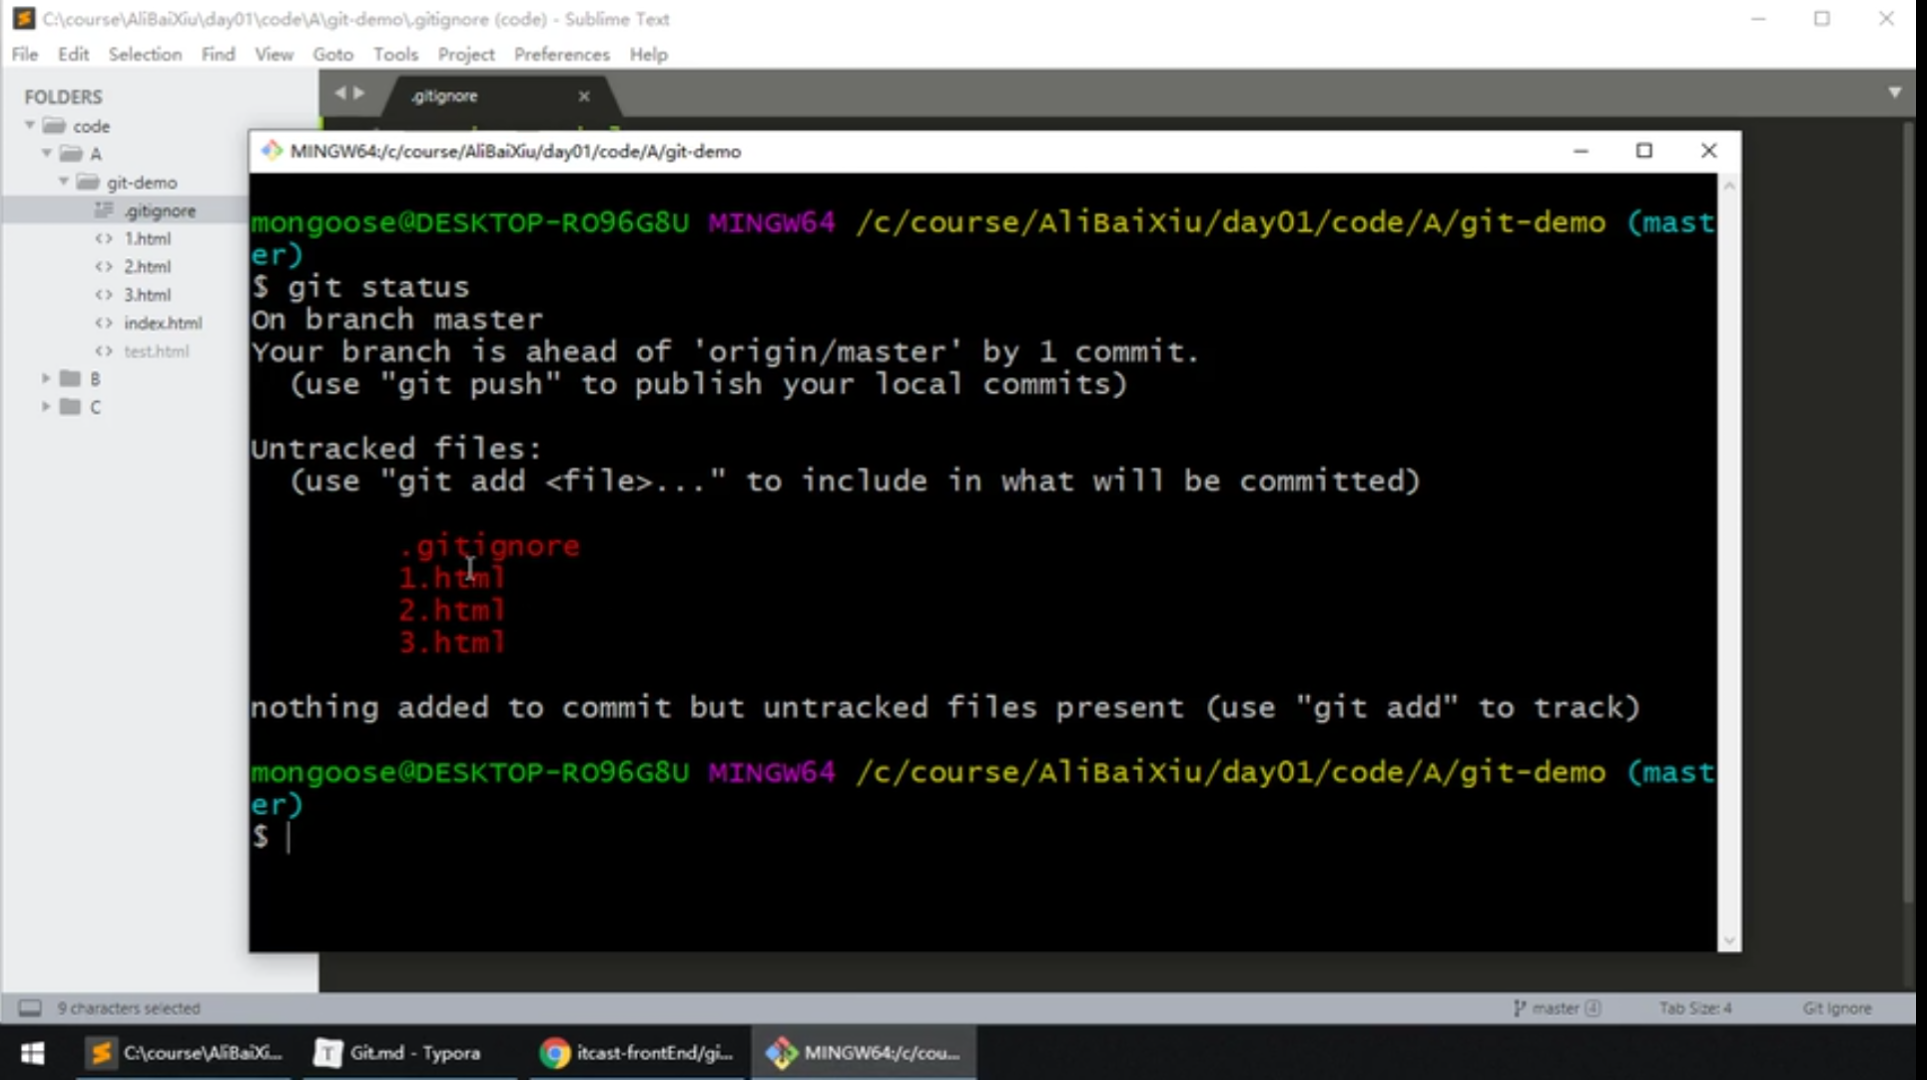This screenshot has height=1080, width=1927.
Task: Click the folder icon next to git-demo
Action: click(x=85, y=182)
